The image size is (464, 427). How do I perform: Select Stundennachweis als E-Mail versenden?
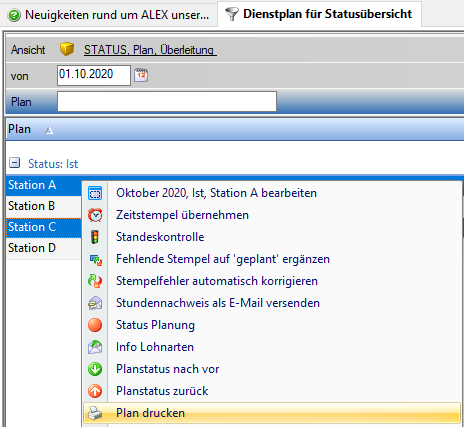point(272,303)
